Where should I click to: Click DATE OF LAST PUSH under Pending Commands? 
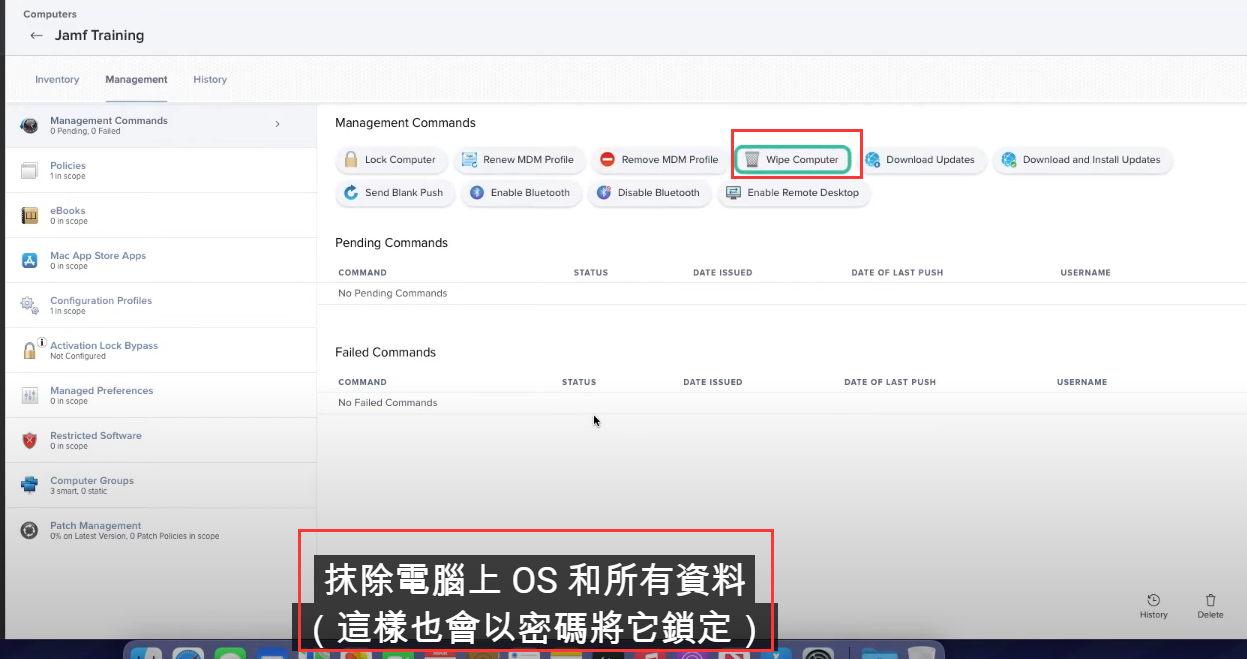coord(897,273)
